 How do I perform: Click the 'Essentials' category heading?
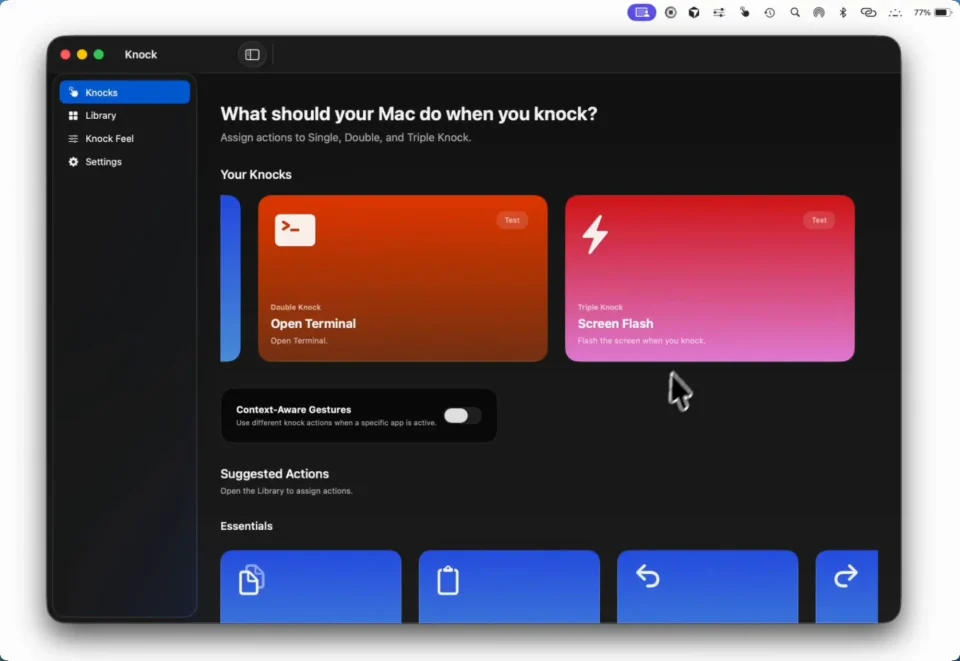[246, 526]
